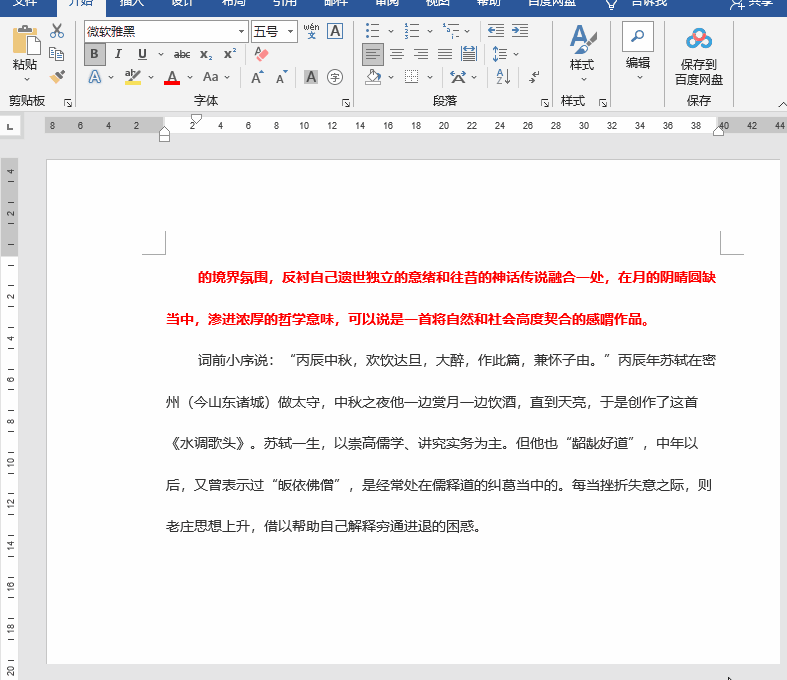Image resolution: width=787 pixels, height=680 pixels.
Task: Toggle character shading A icon
Action: pyautogui.click(x=311, y=77)
